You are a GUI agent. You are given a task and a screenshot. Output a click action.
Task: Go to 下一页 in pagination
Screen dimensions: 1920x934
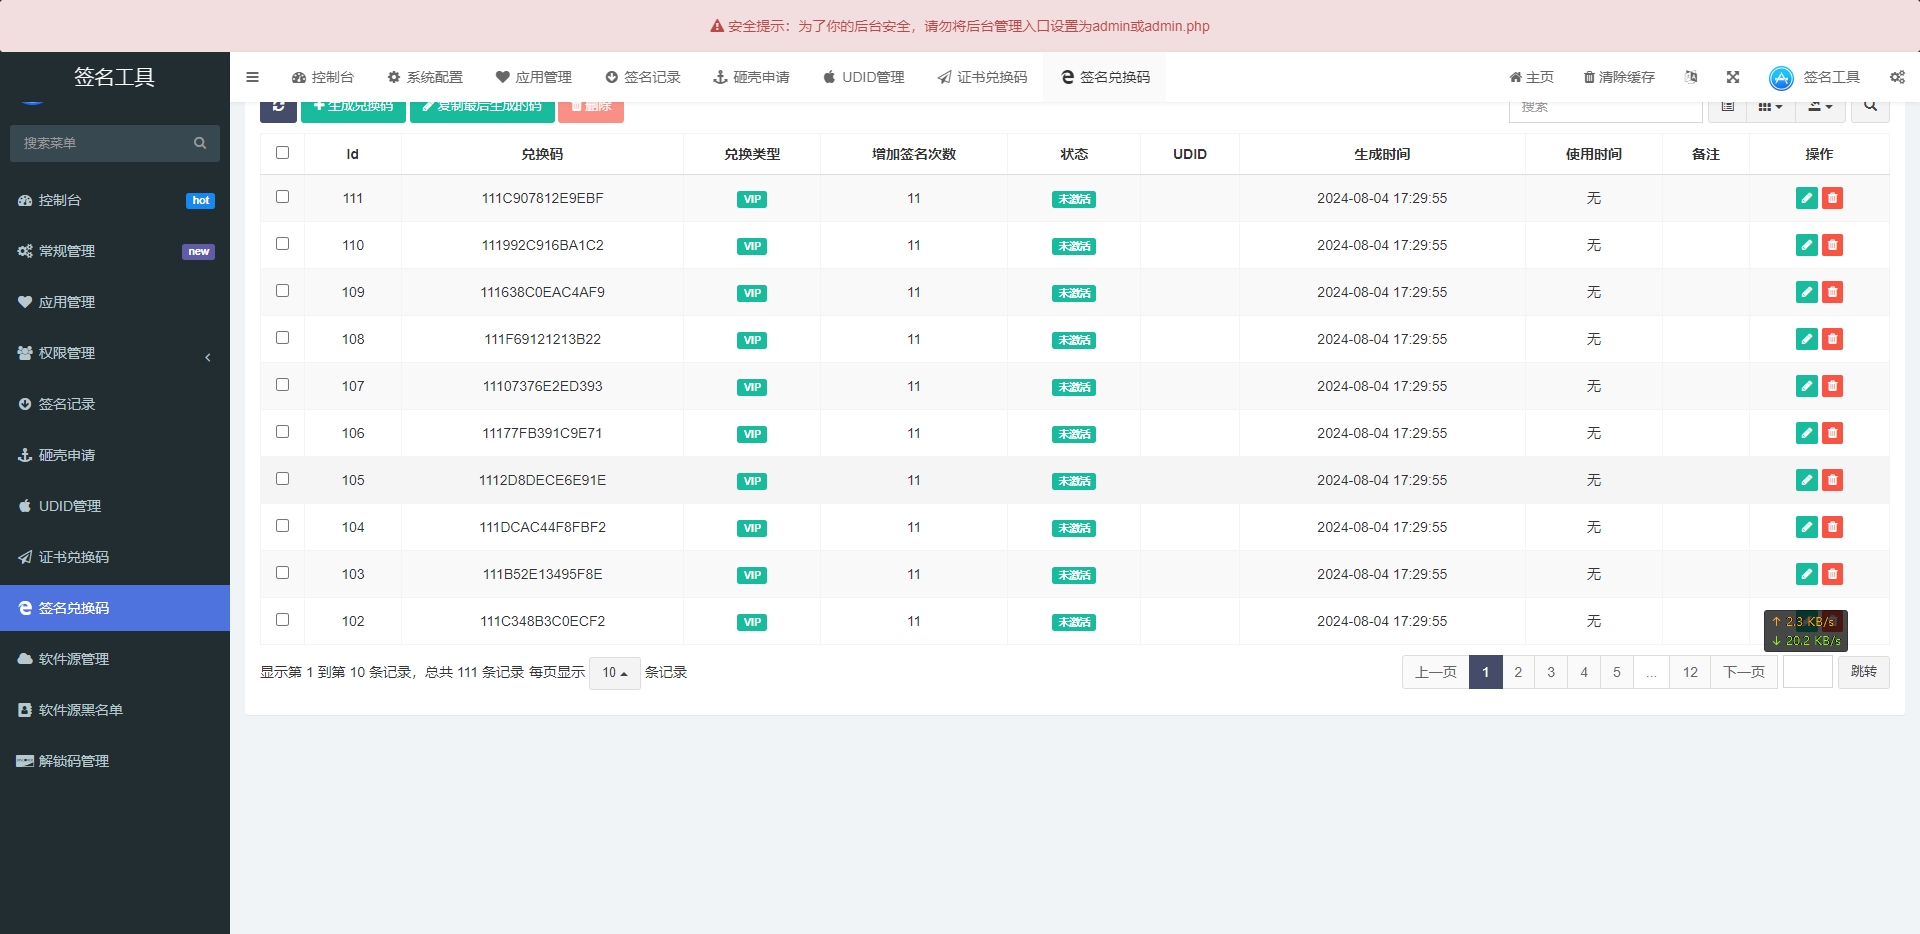click(x=1744, y=672)
